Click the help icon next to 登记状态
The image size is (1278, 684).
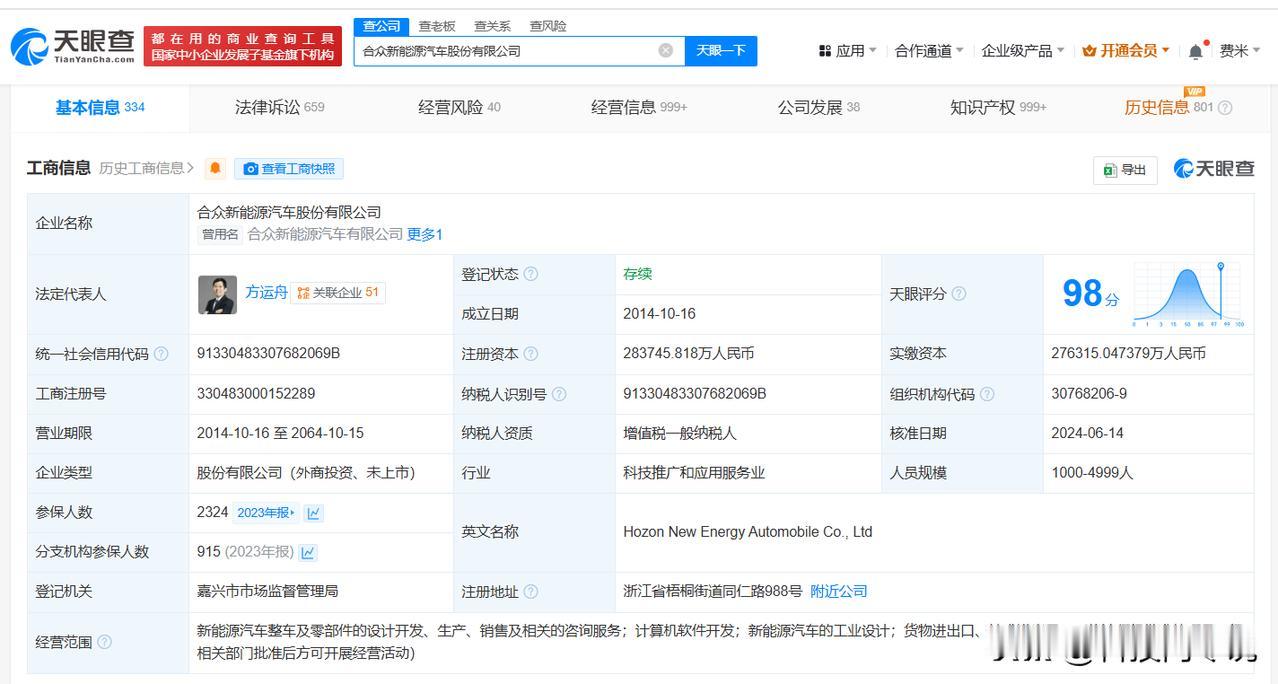(531, 274)
